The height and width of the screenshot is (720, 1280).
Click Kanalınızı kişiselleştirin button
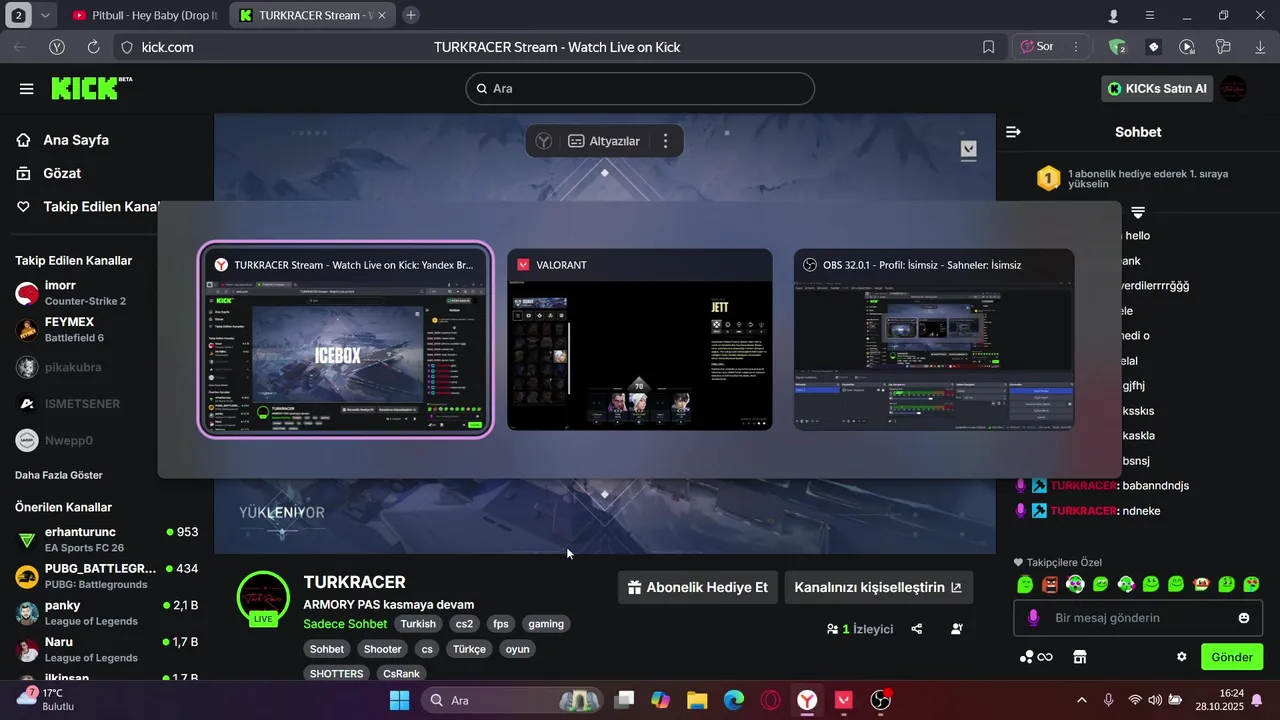click(x=878, y=587)
